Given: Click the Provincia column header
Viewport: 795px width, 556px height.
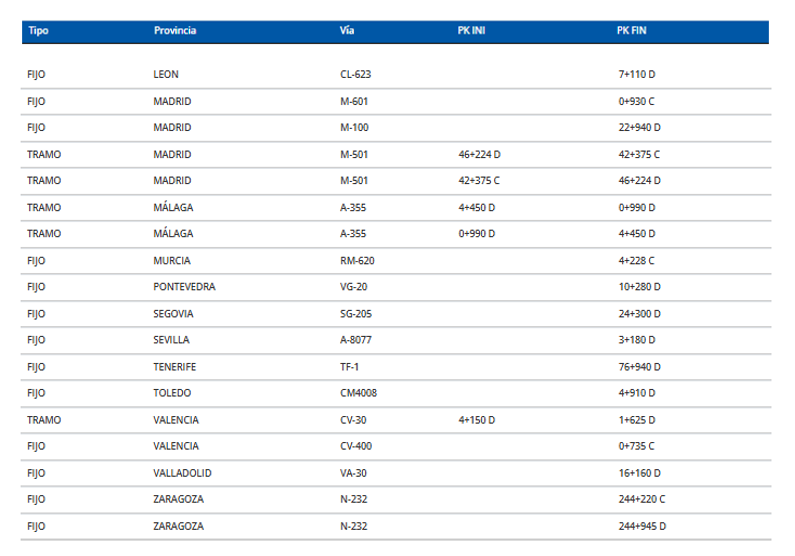Looking at the screenshot, I should pyautogui.click(x=175, y=31).
